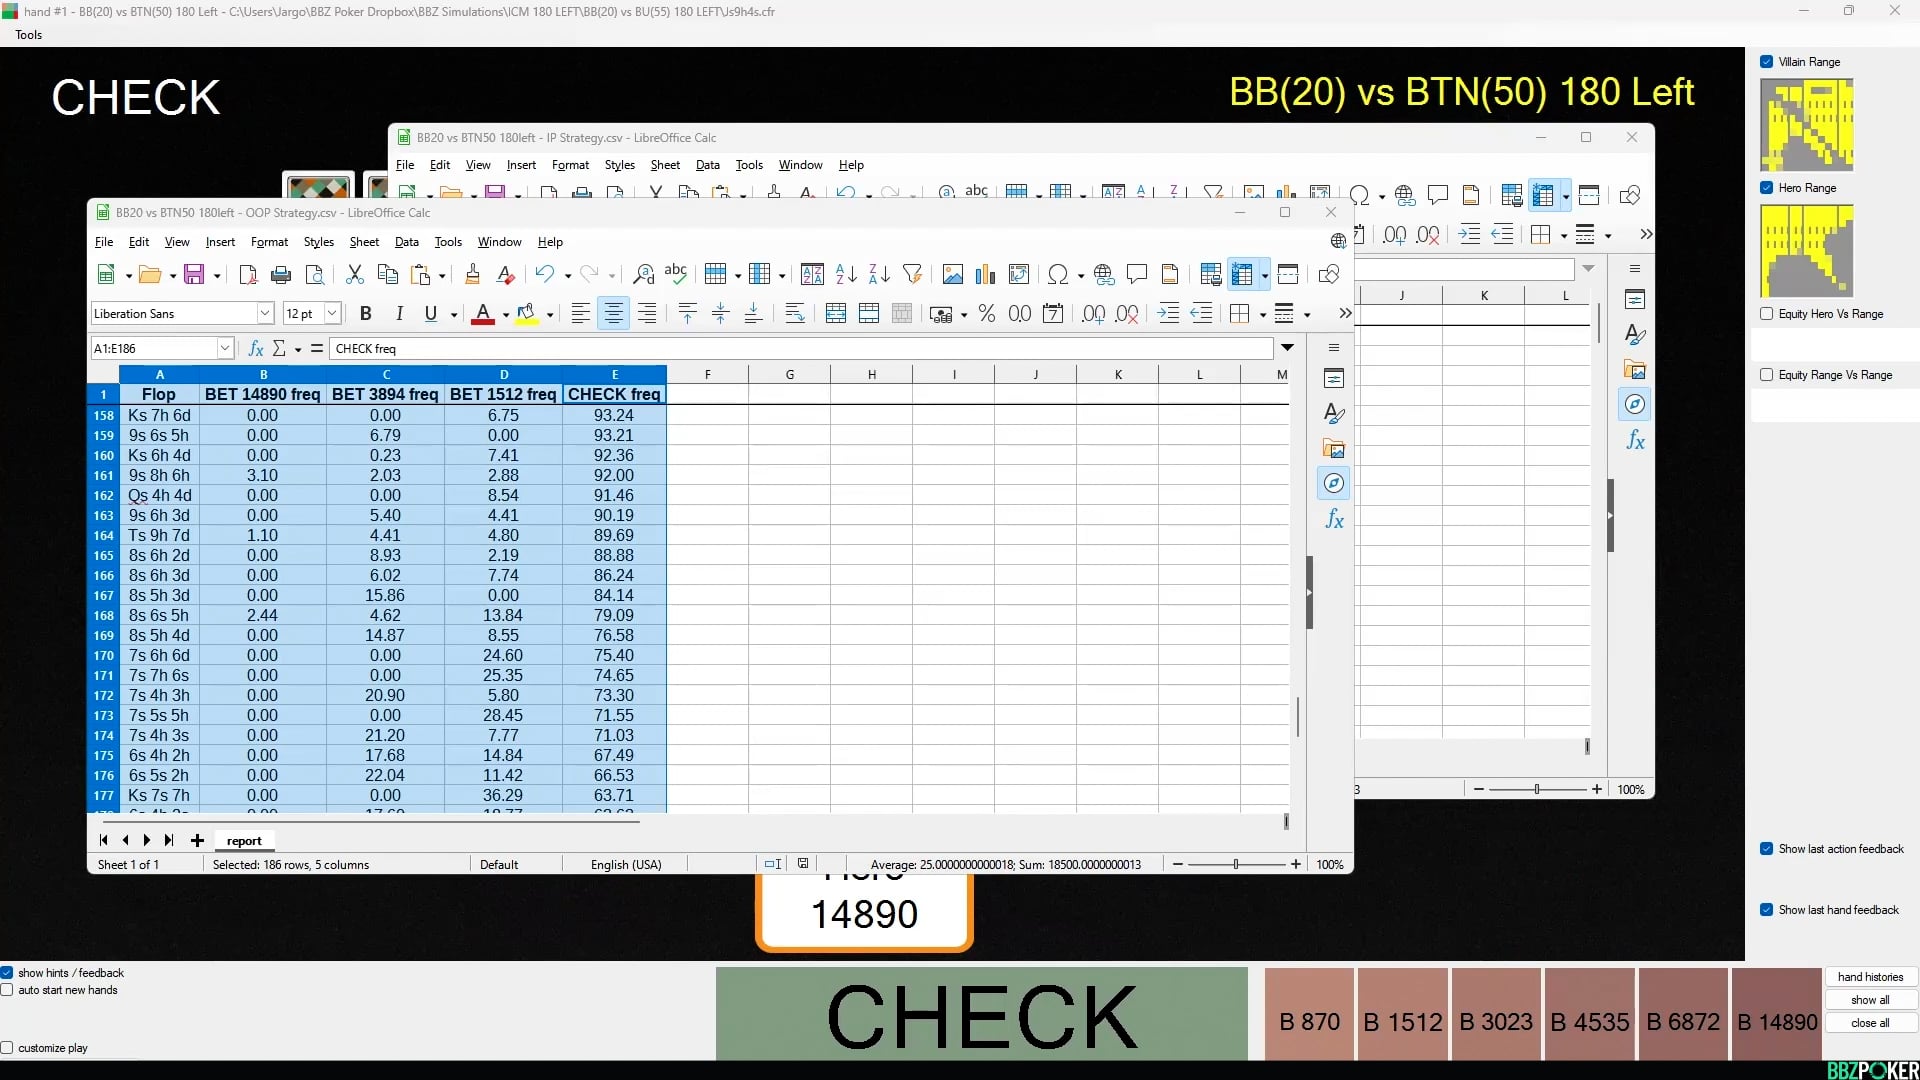Insert a hyperlink
1920x1080 pixels.
pyautogui.click(x=1104, y=274)
